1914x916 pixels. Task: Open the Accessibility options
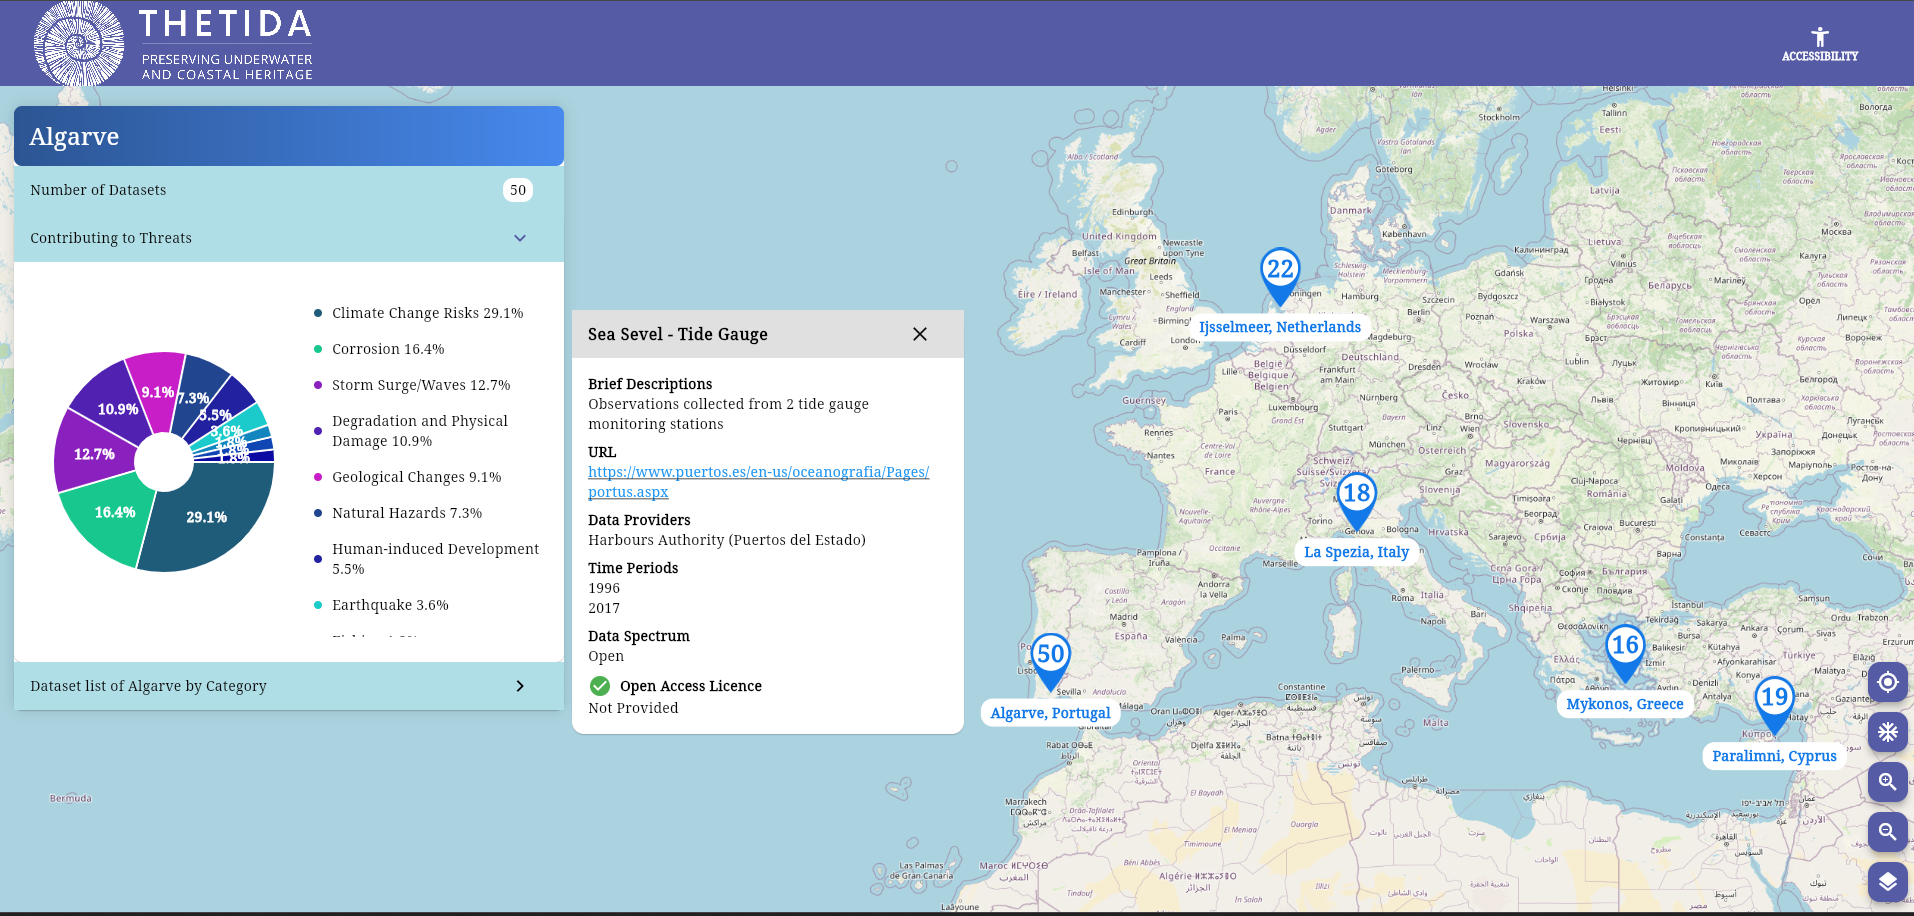(1819, 44)
